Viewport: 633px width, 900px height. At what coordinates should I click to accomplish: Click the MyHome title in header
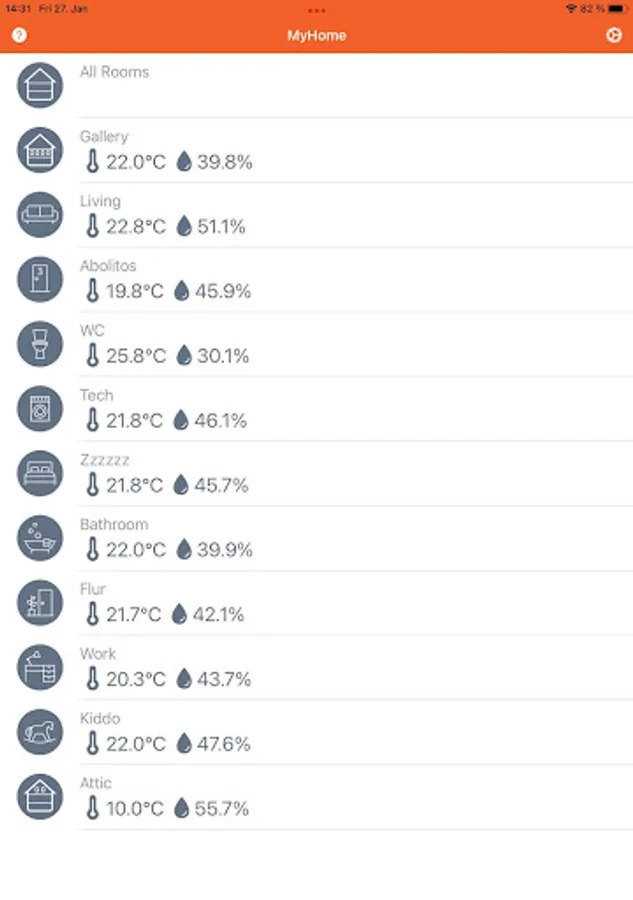(317, 36)
